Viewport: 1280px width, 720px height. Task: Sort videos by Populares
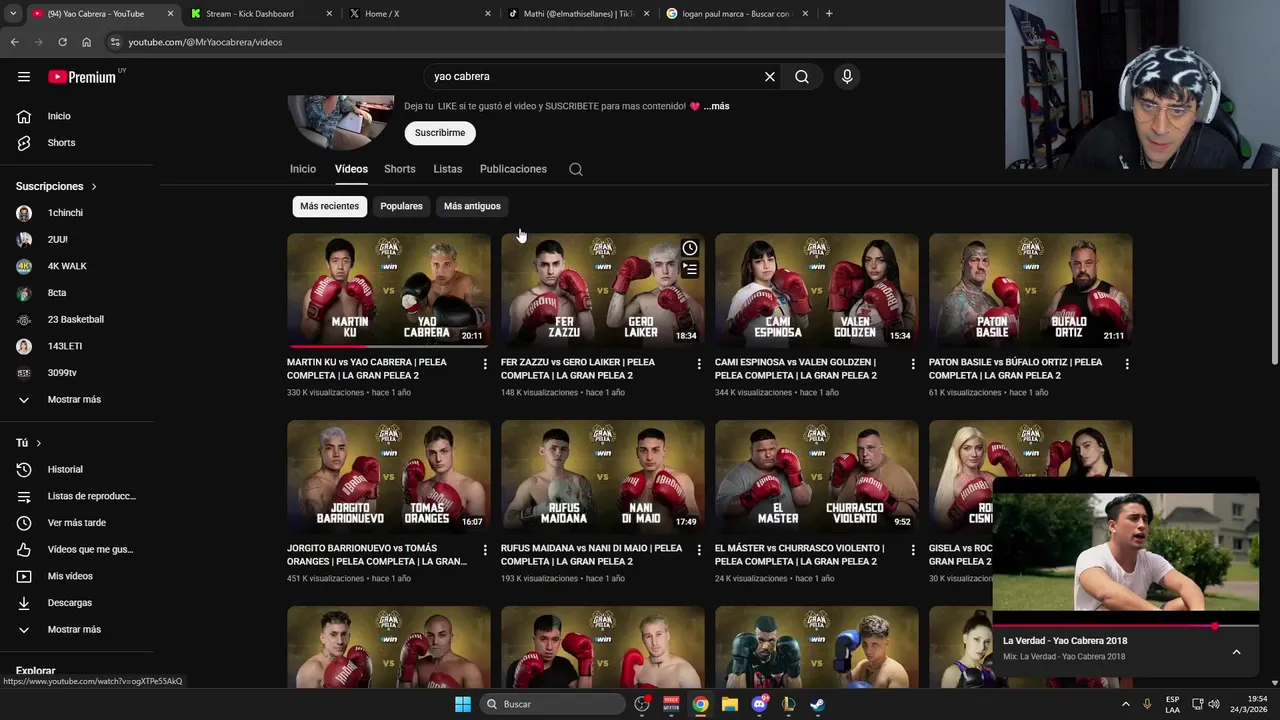point(401,206)
